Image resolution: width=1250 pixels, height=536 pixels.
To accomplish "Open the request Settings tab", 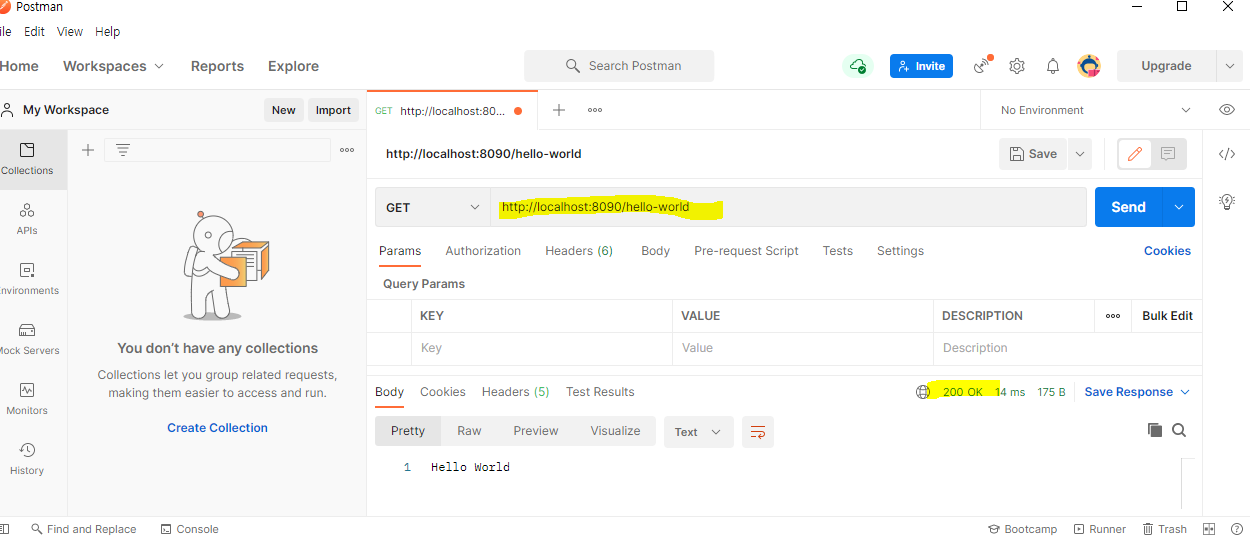I will 900,251.
